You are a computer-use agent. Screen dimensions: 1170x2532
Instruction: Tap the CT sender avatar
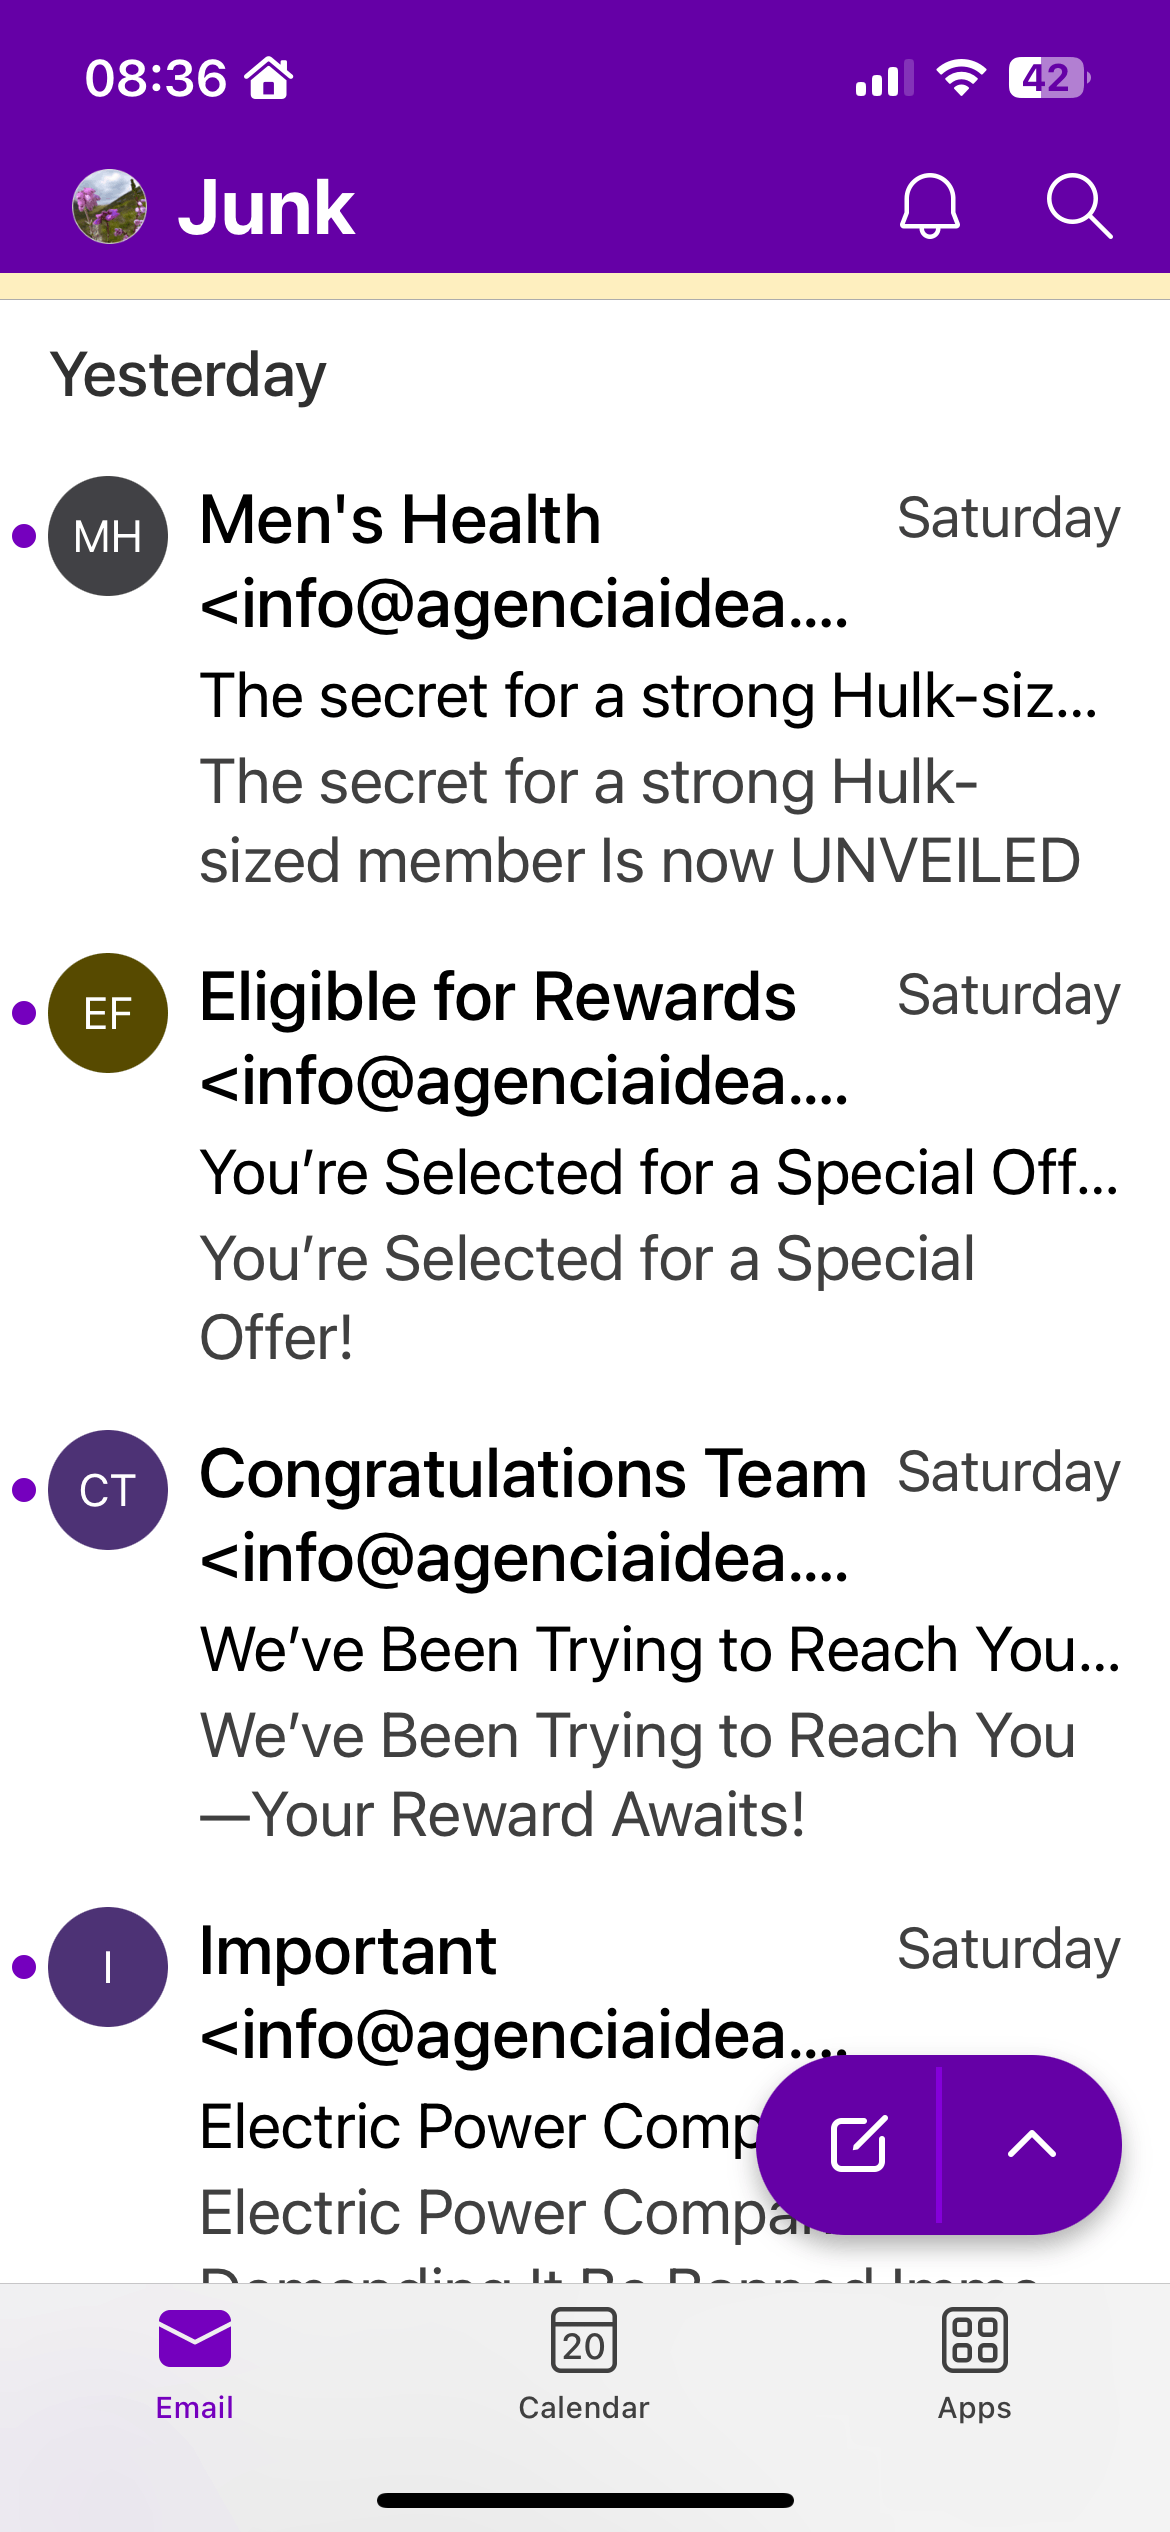108,1490
